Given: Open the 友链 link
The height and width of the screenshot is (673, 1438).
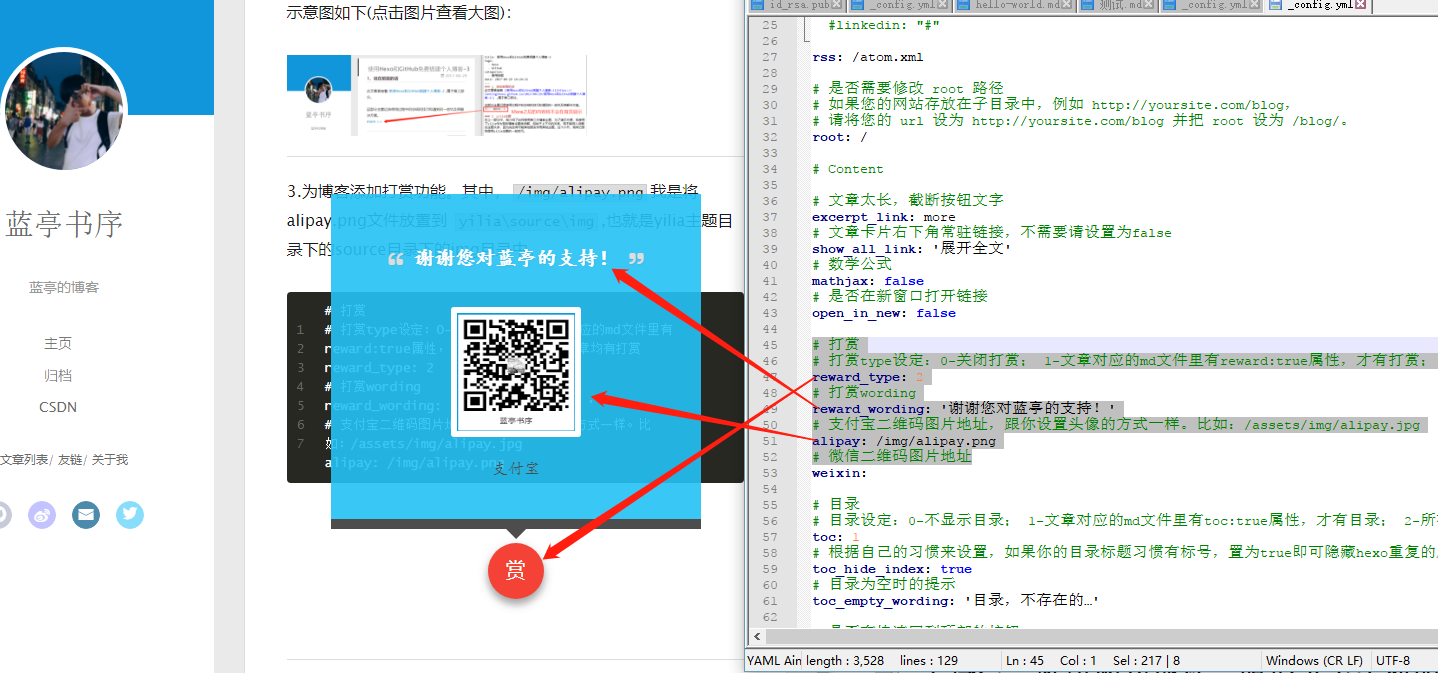Looking at the screenshot, I should click(70, 460).
